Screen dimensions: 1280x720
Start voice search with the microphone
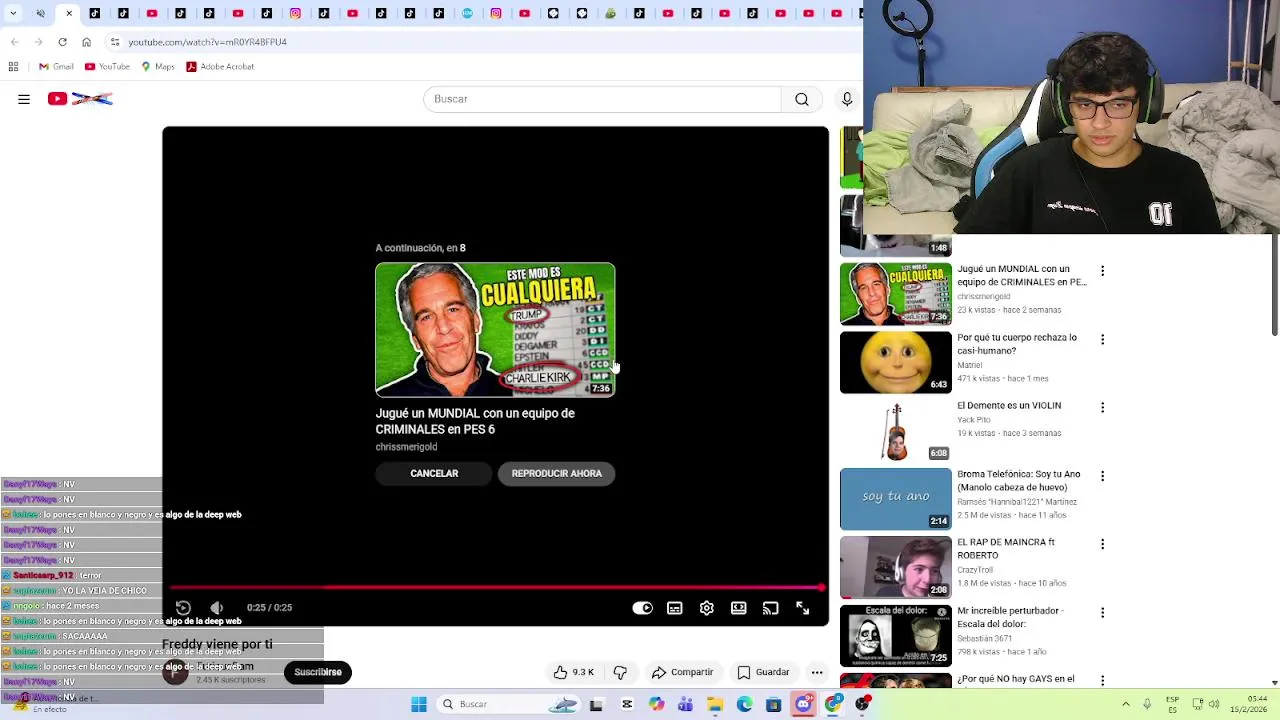[847, 99]
